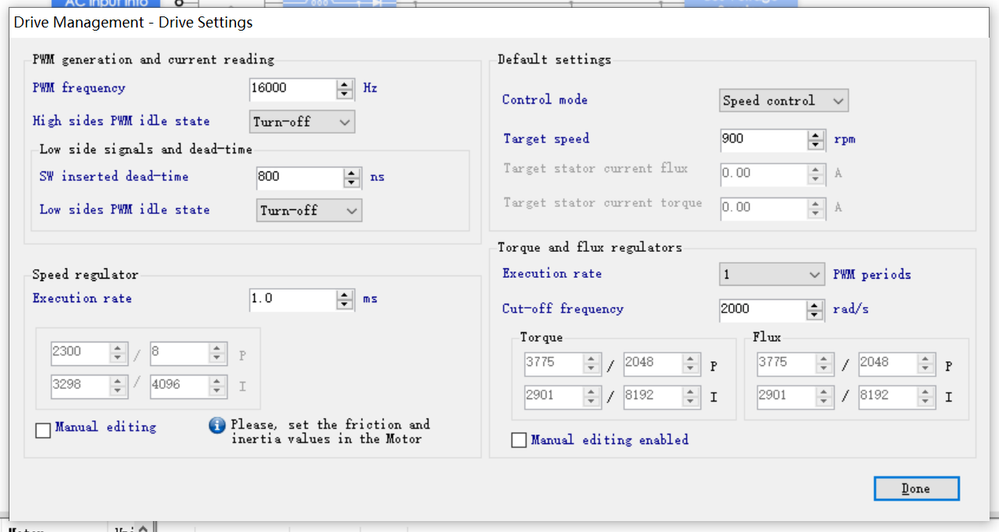This screenshot has height=532, width=999.
Task: Increase Target speed with up spinner arrow
Action: [816, 135]
